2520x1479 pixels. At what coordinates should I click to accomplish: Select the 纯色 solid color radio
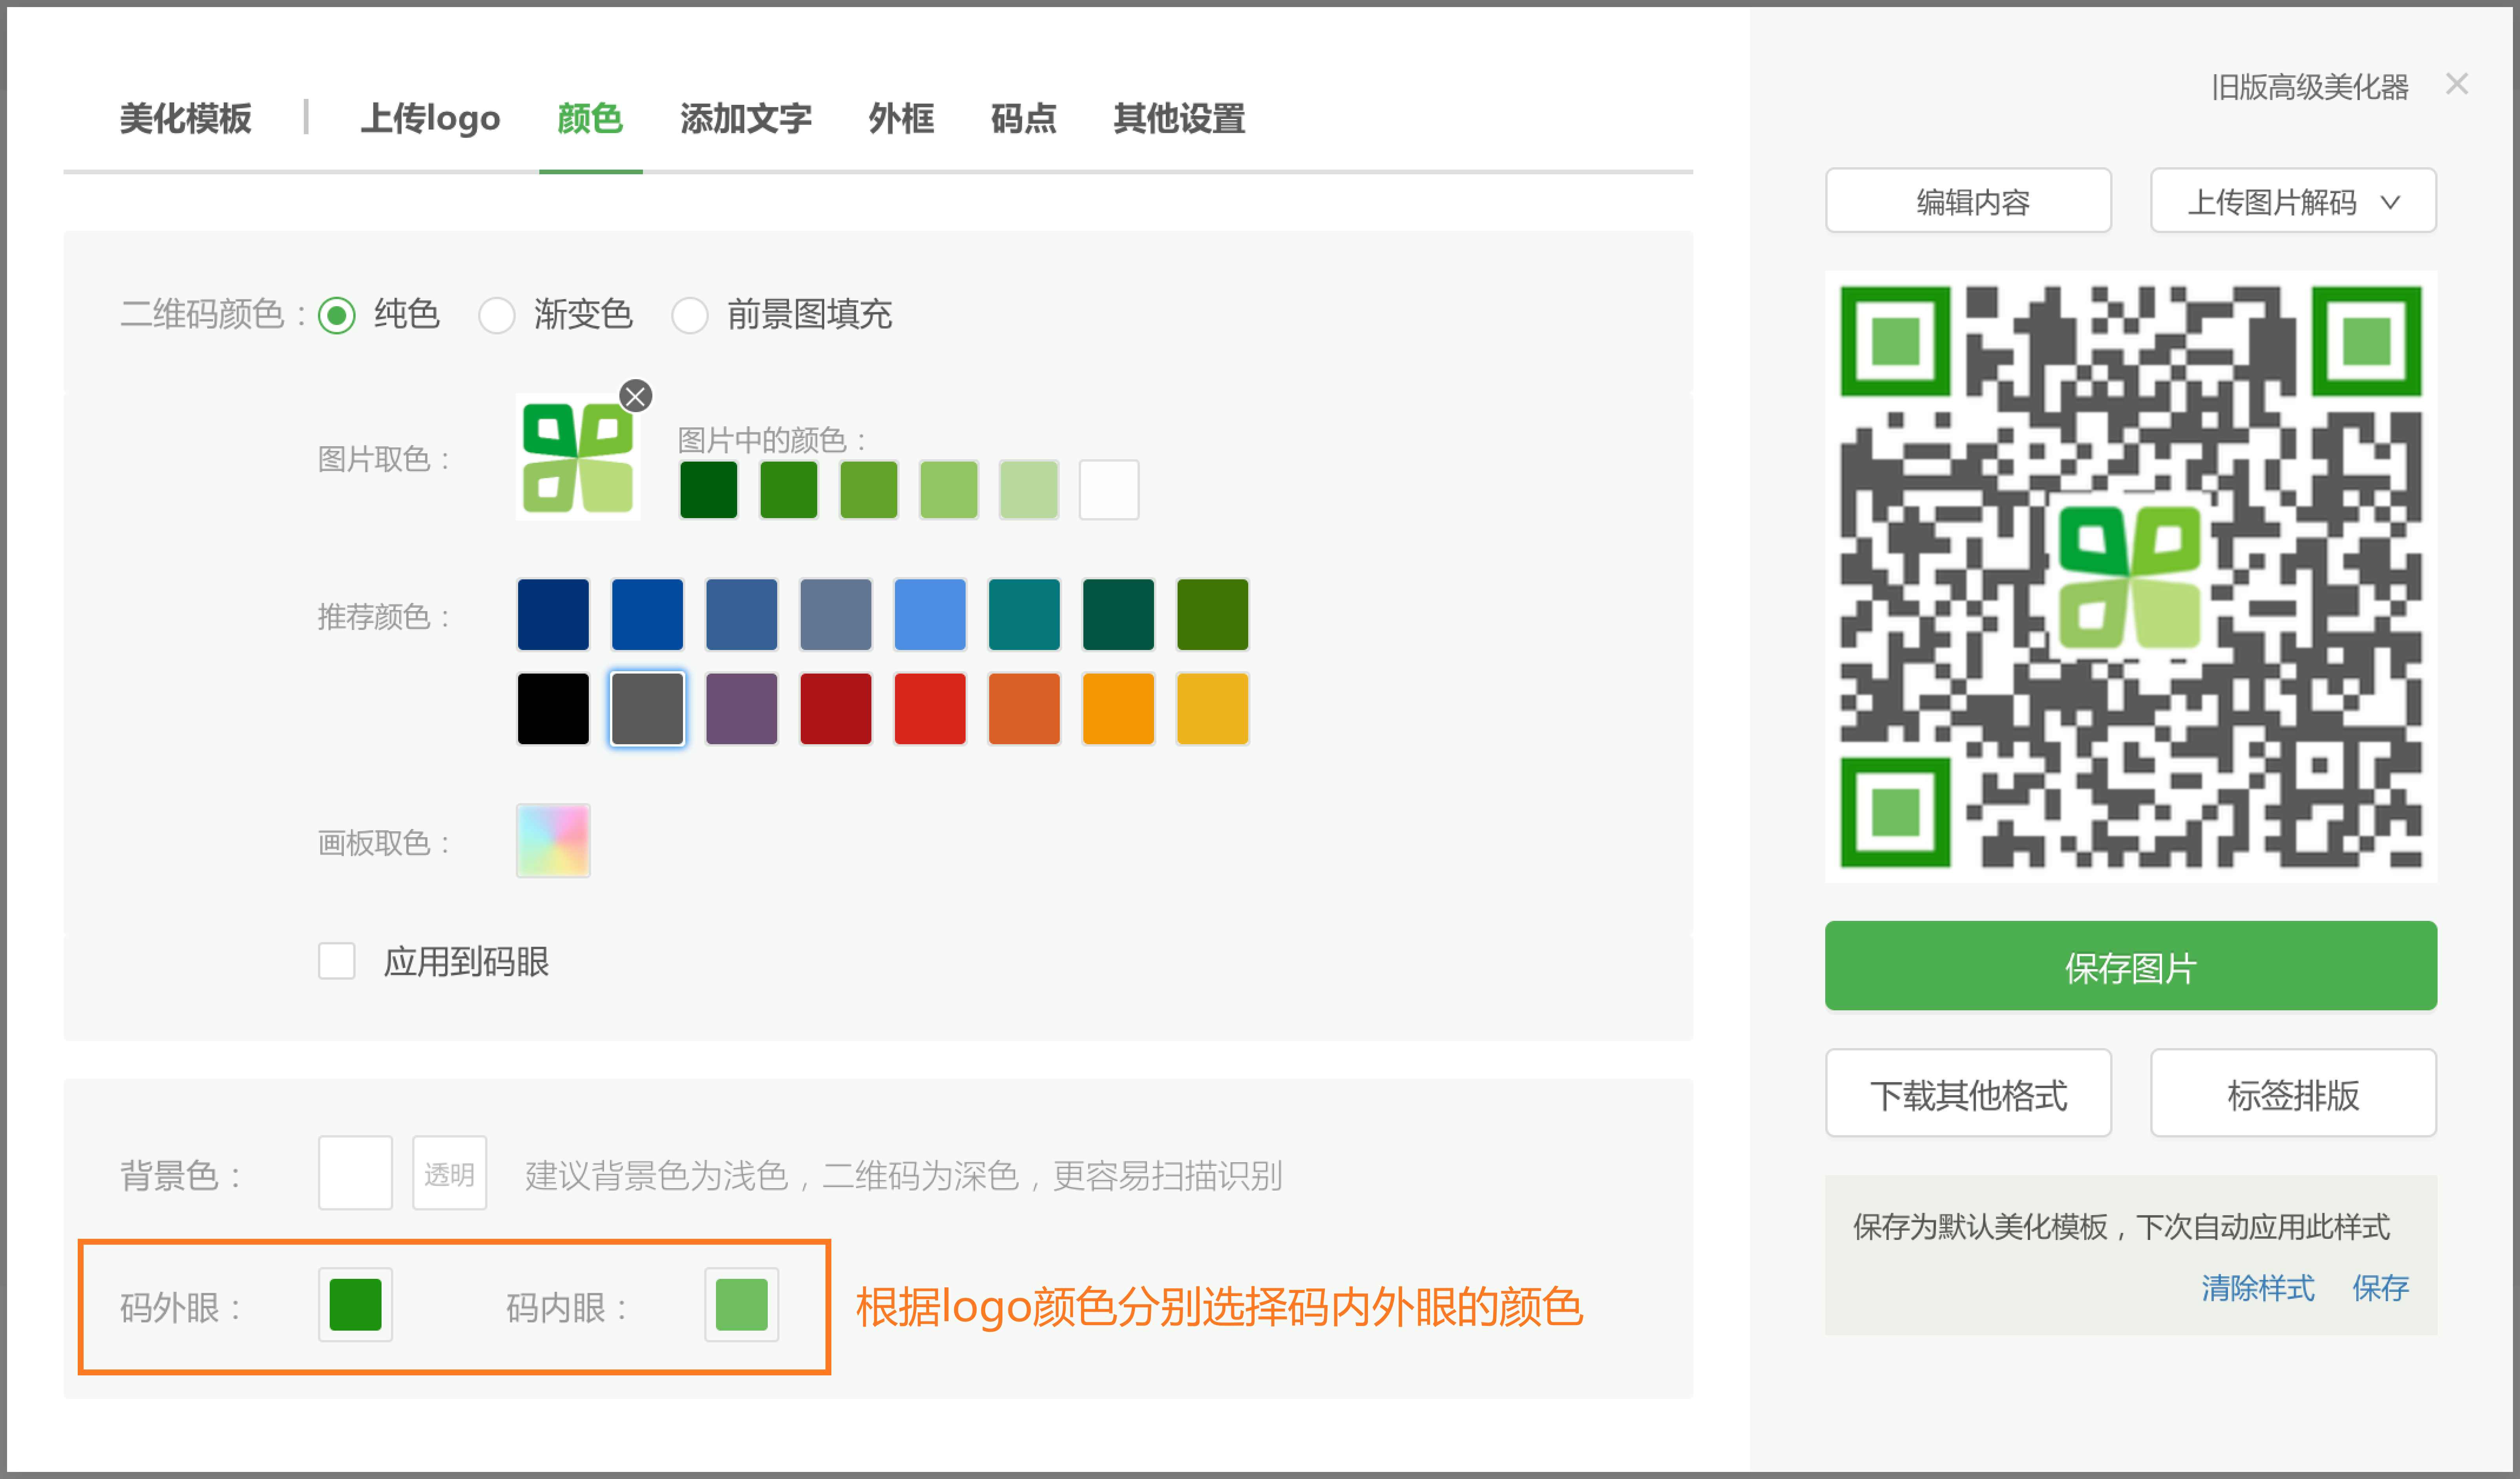pyautogui.click(x=337, y=316)
